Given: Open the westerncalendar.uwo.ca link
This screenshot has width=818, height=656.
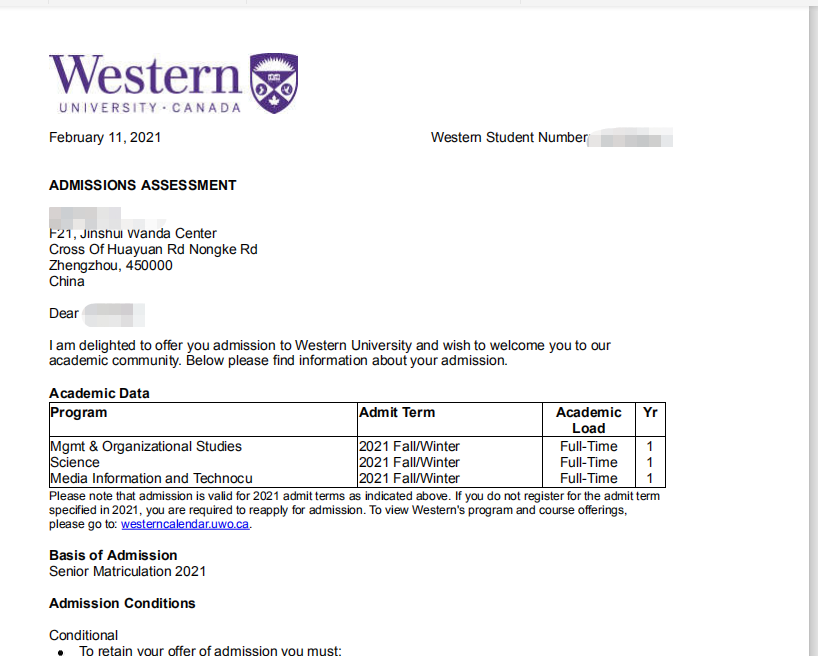Looking at the screenshot, I should click(185, 524).
